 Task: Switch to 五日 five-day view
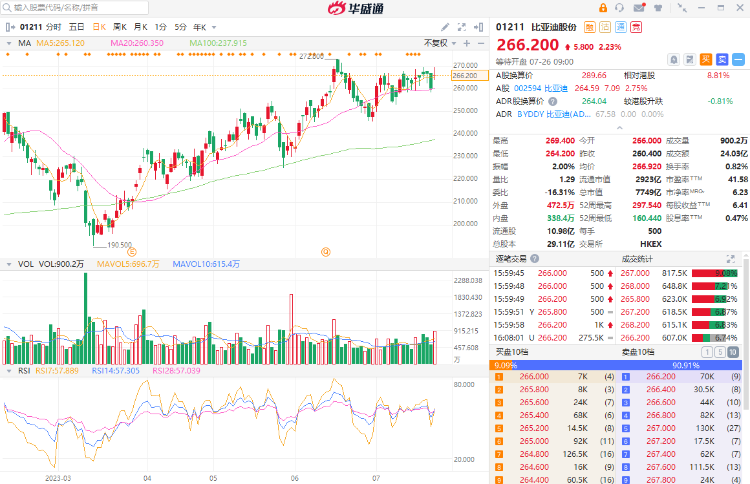(x=77, y=27)
